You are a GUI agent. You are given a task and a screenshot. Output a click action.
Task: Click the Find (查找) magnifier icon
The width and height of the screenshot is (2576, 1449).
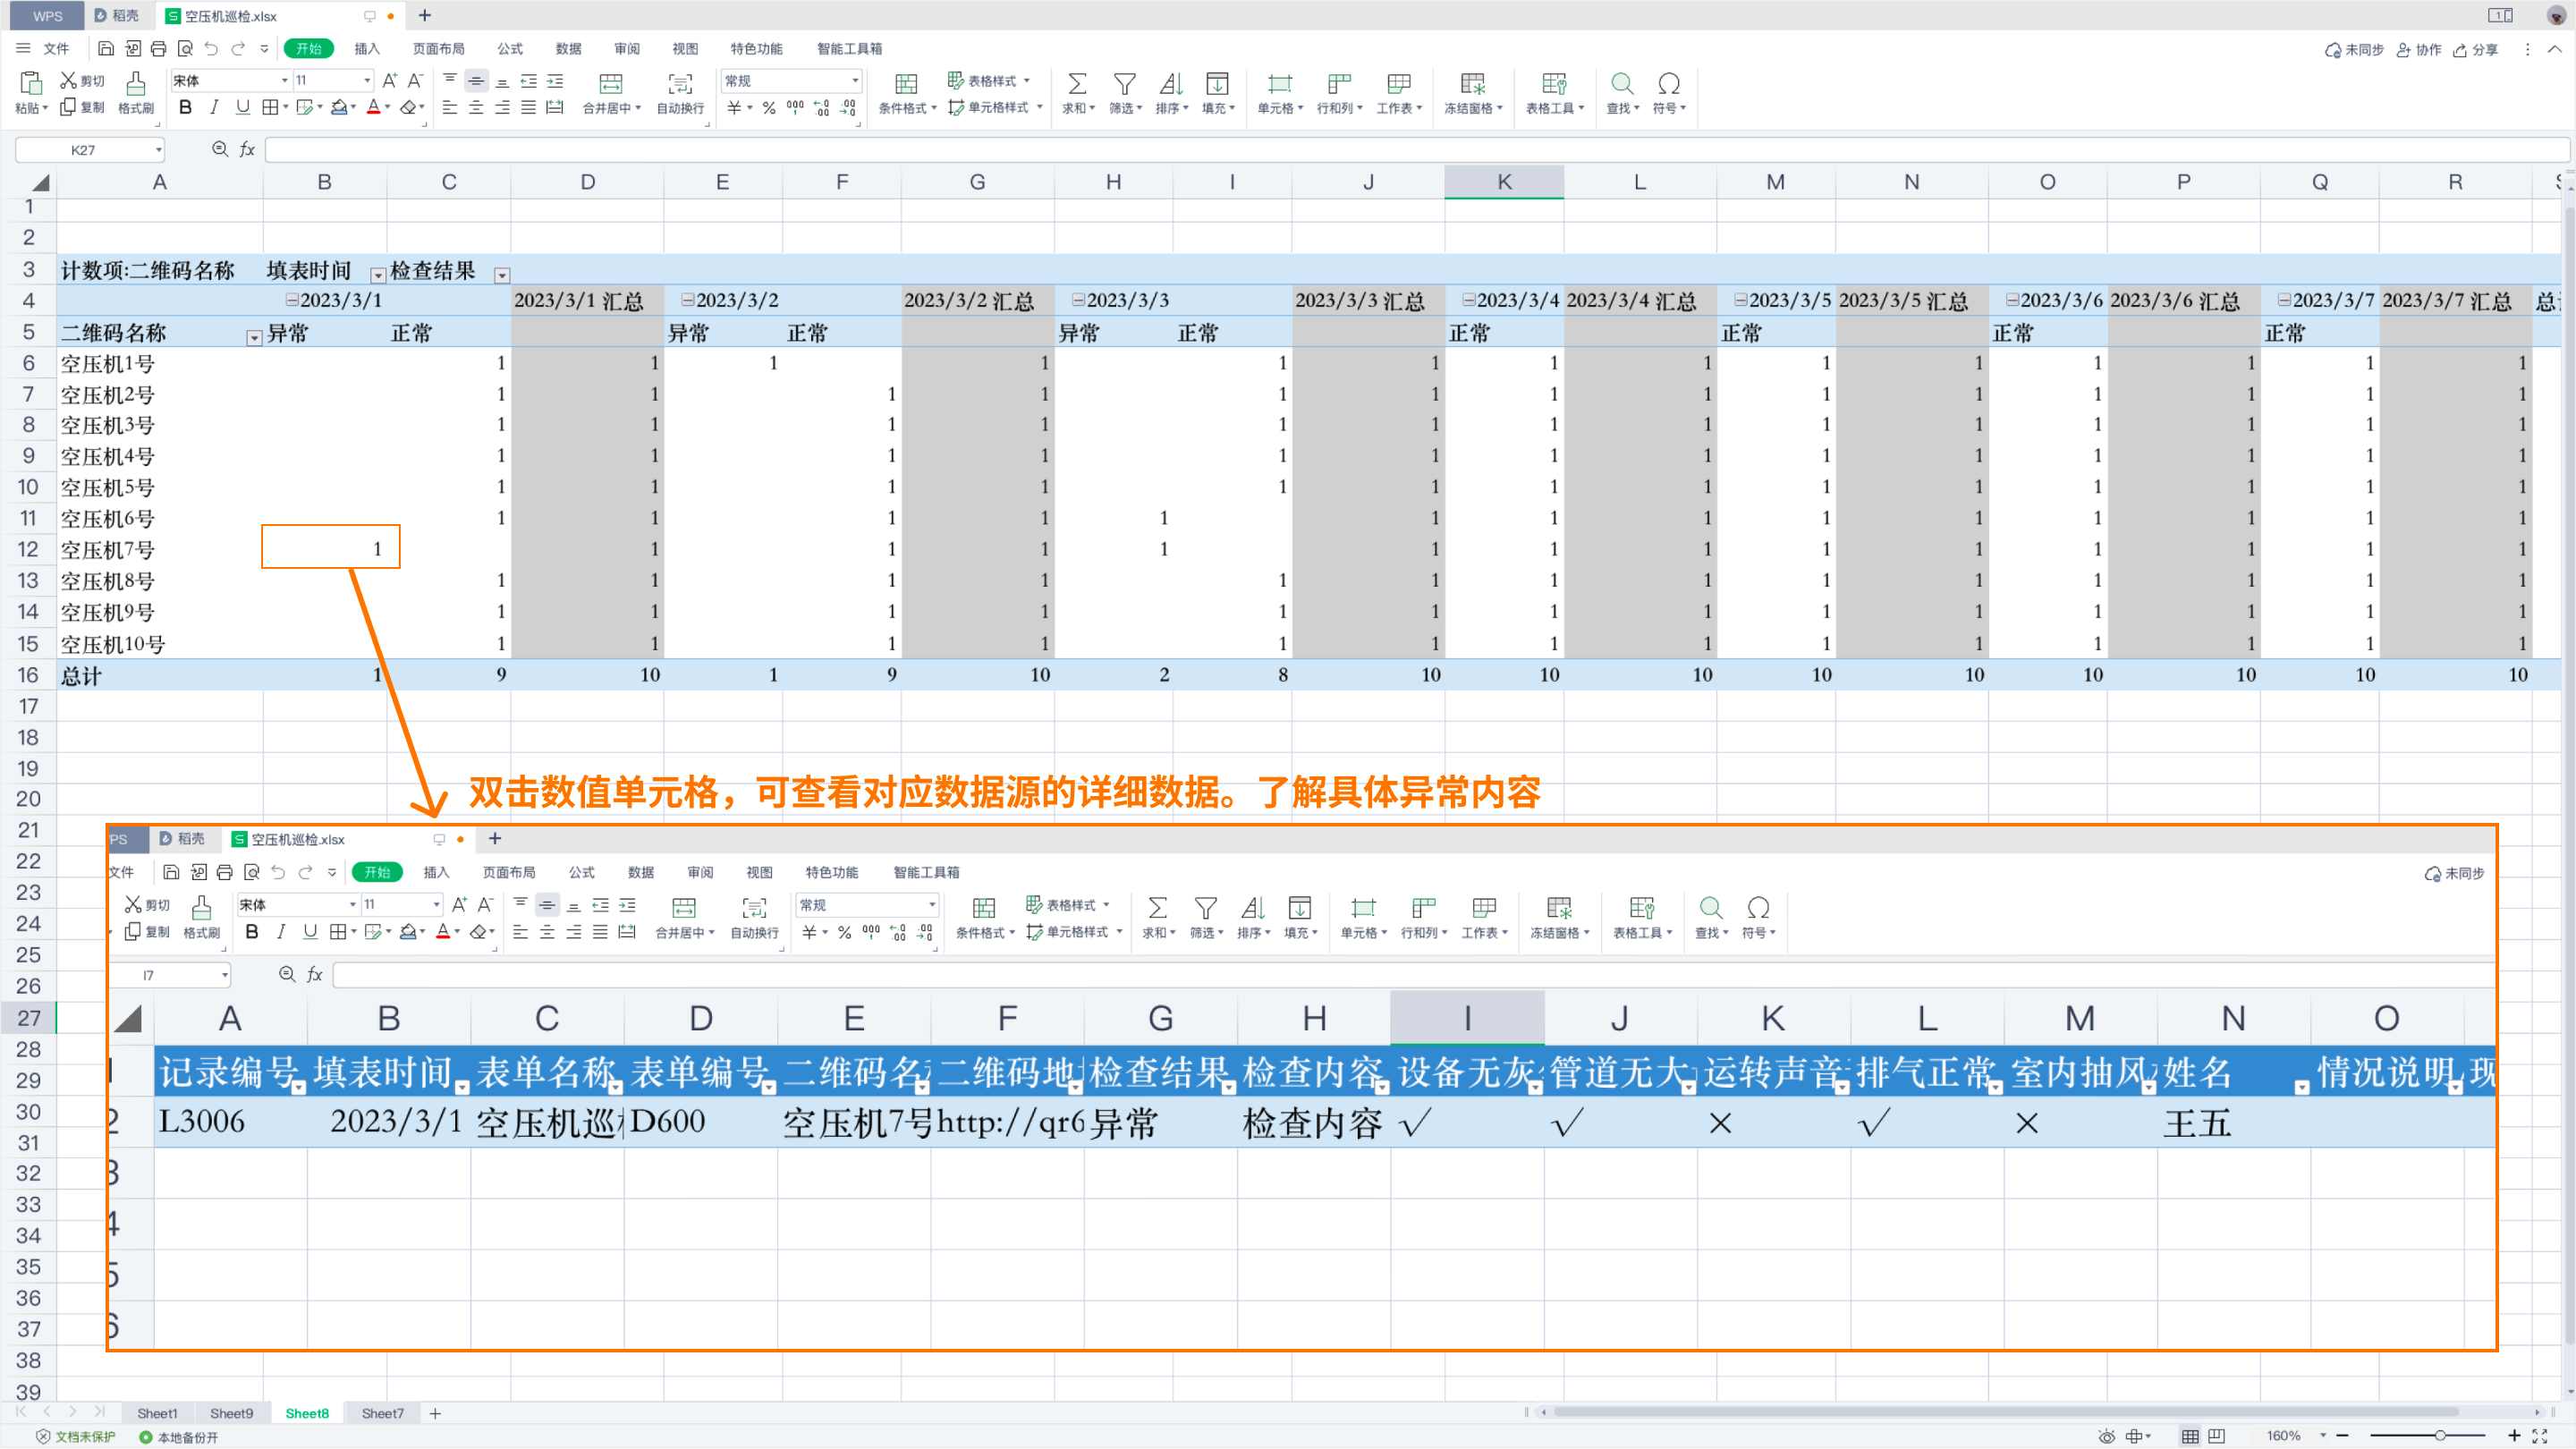pyautogui.click(x=1621, y=84)
